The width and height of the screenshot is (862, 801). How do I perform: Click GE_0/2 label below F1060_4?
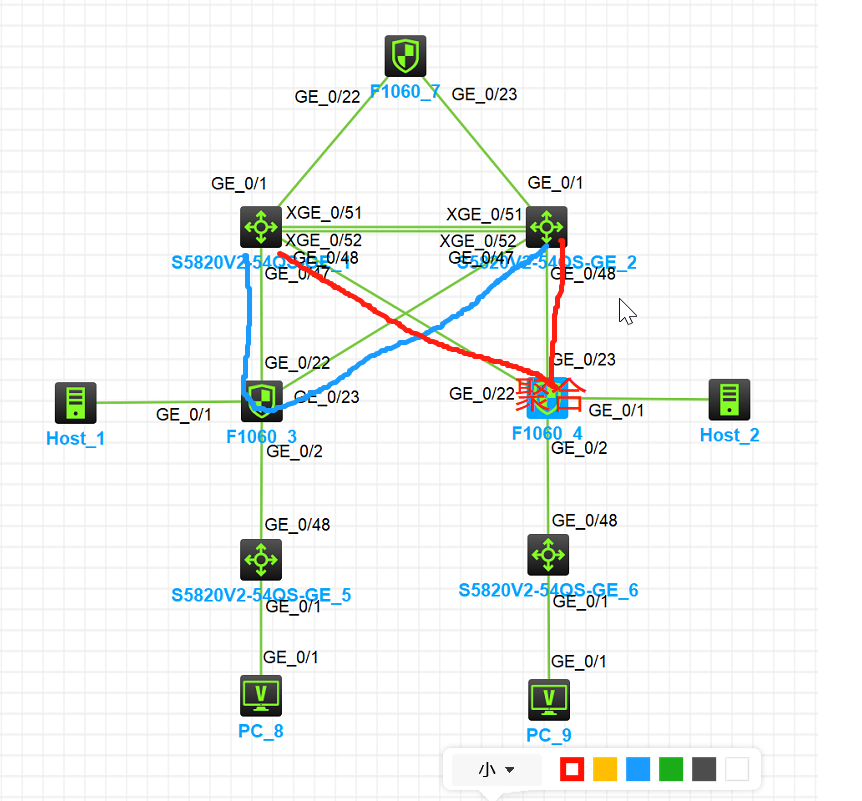pyautogui.click(x=579, y=448)
